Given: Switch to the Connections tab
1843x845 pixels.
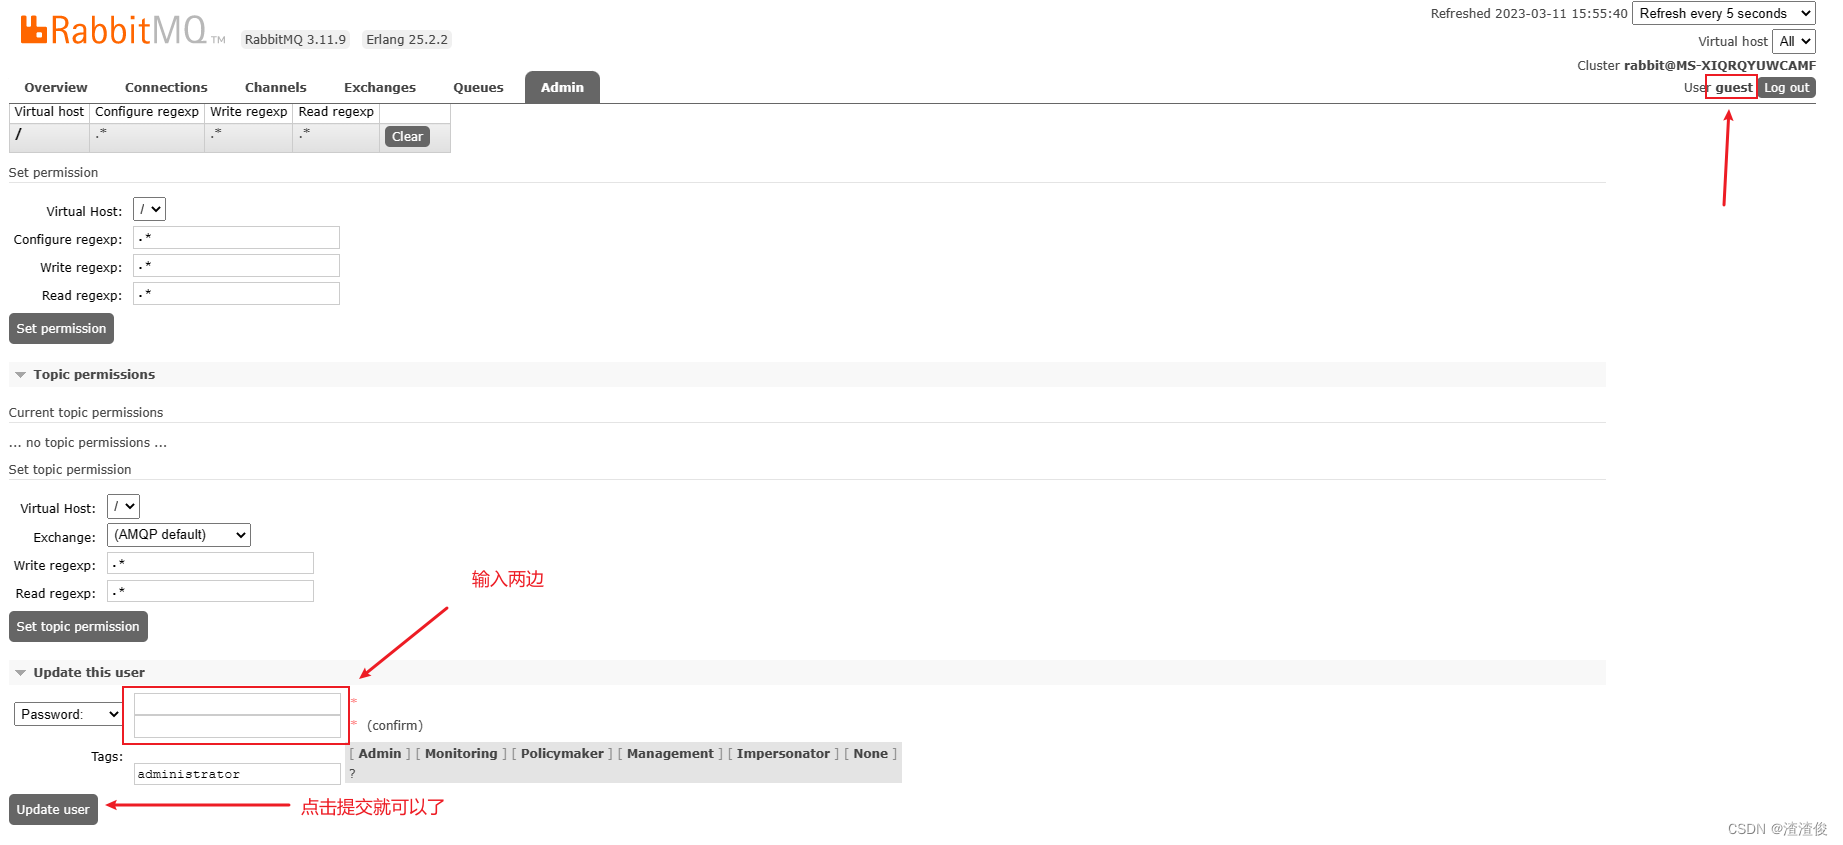Looking at the screenshot, I should coord(166,88).
